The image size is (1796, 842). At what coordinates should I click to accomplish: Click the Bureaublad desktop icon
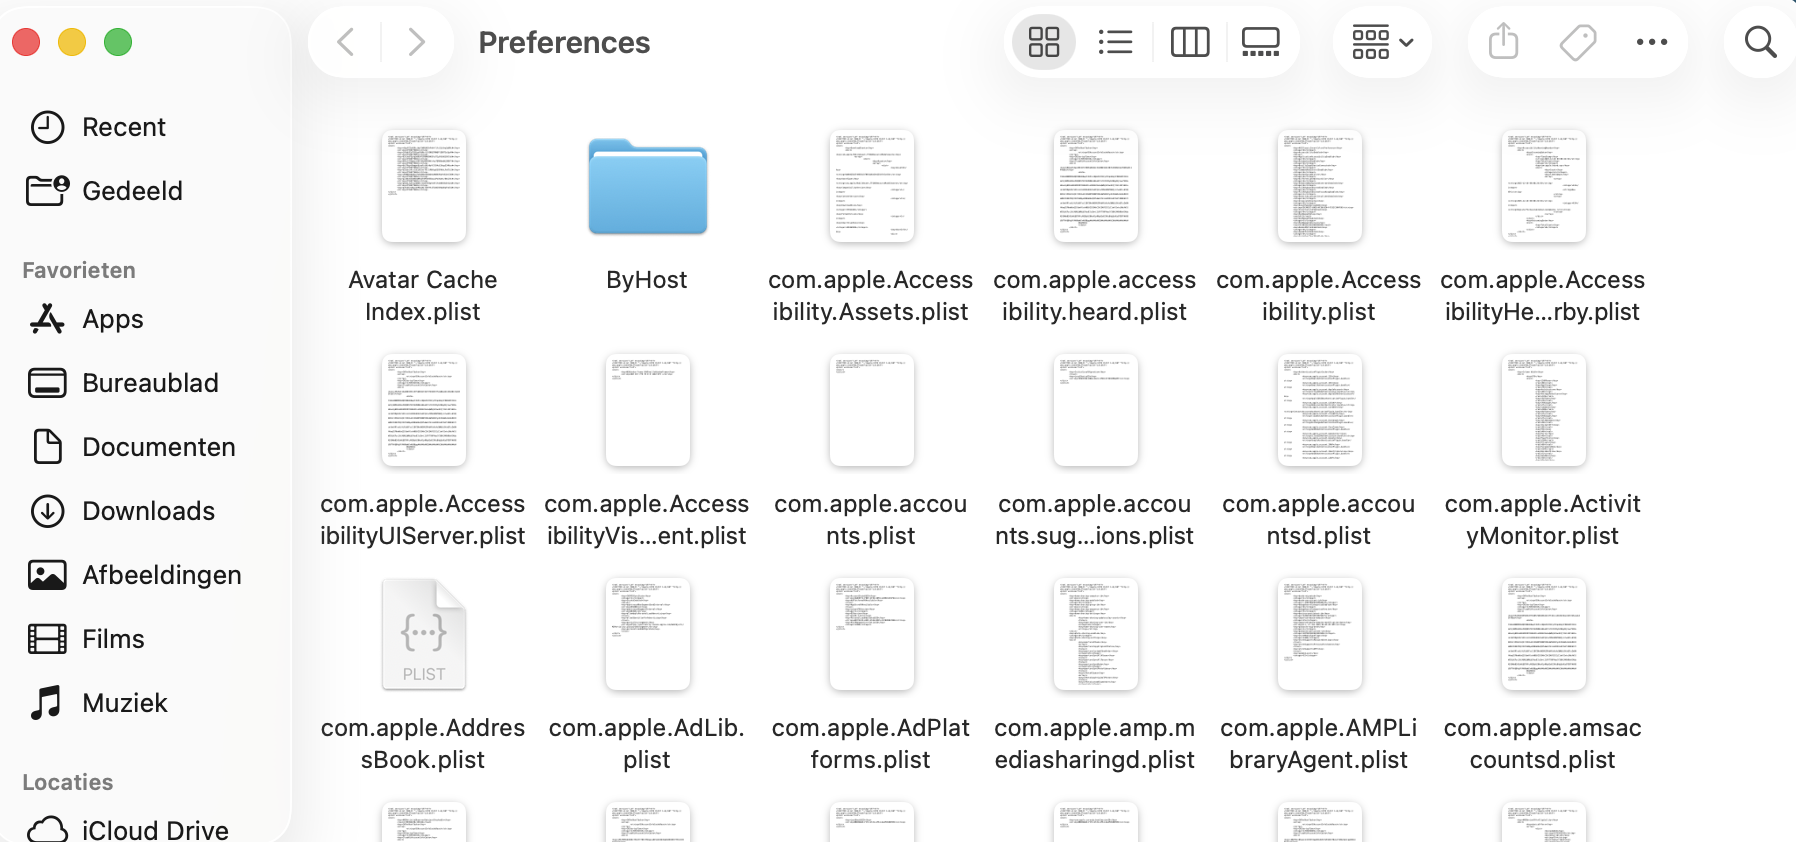point(47,383)
